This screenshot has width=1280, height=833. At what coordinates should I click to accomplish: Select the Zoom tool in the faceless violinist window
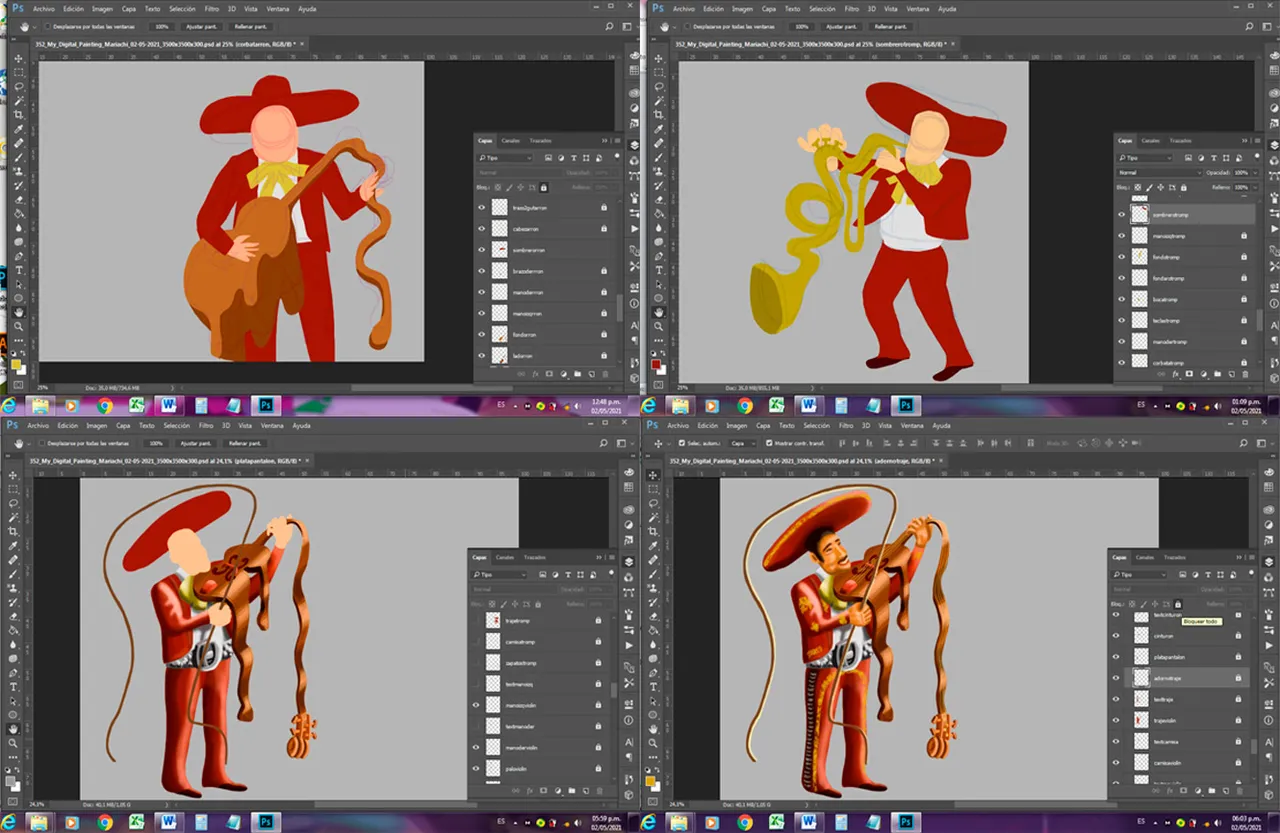coord(14,742)
